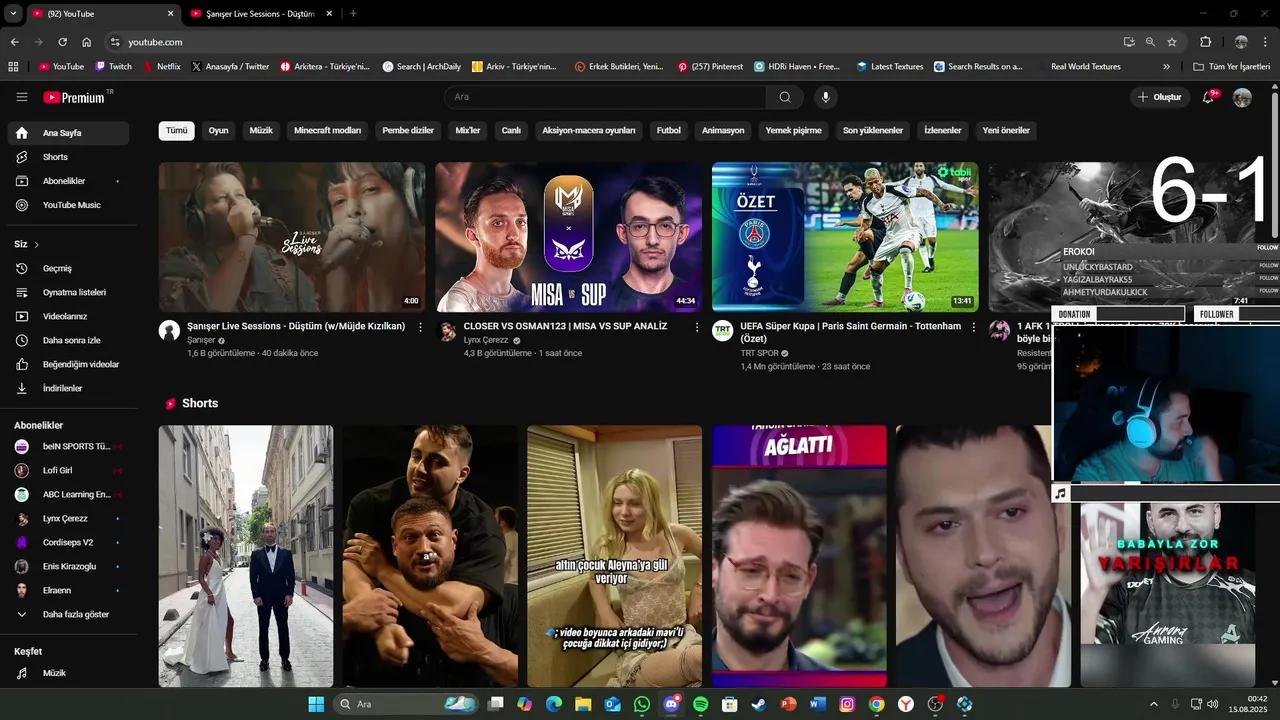Image resolution: width=1280 pixels, height=720 pixels.
Task: Select the Oyun filter chip
Action: point(218,130)
